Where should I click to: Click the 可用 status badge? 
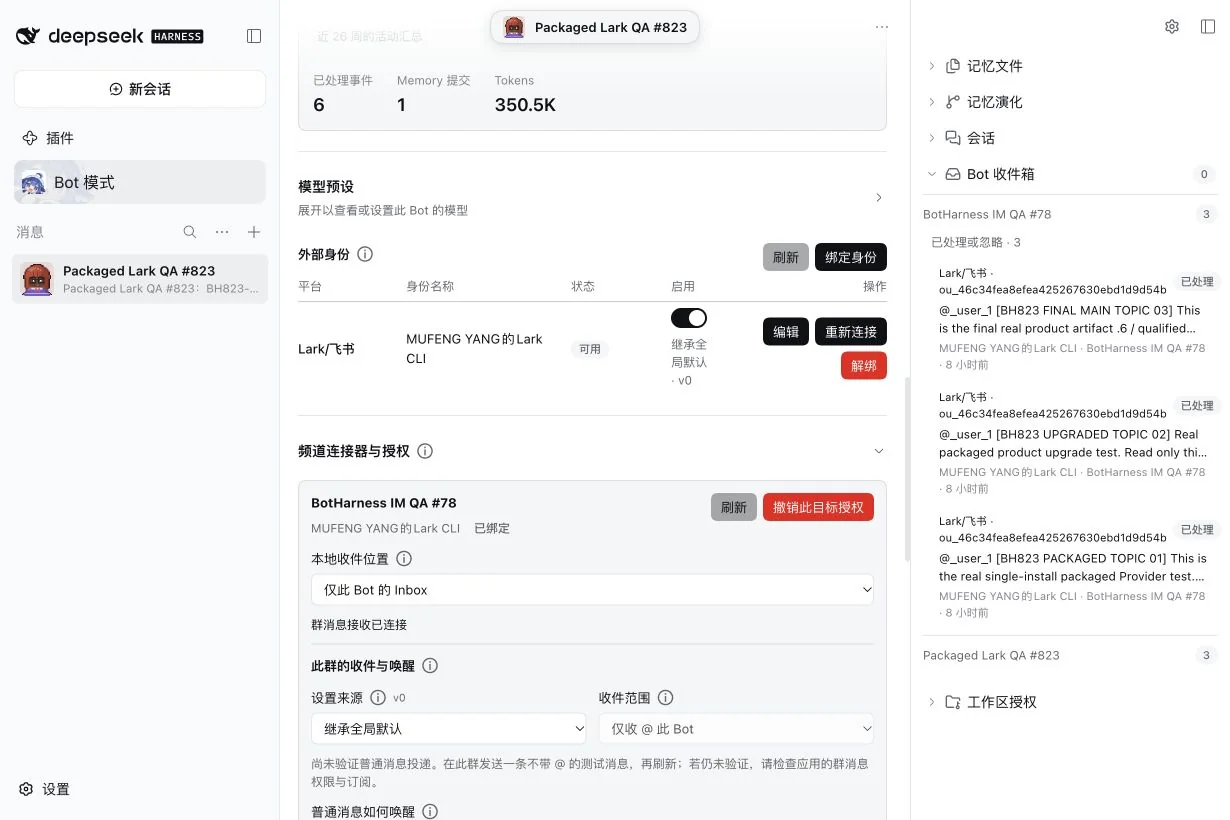(590, 349)
